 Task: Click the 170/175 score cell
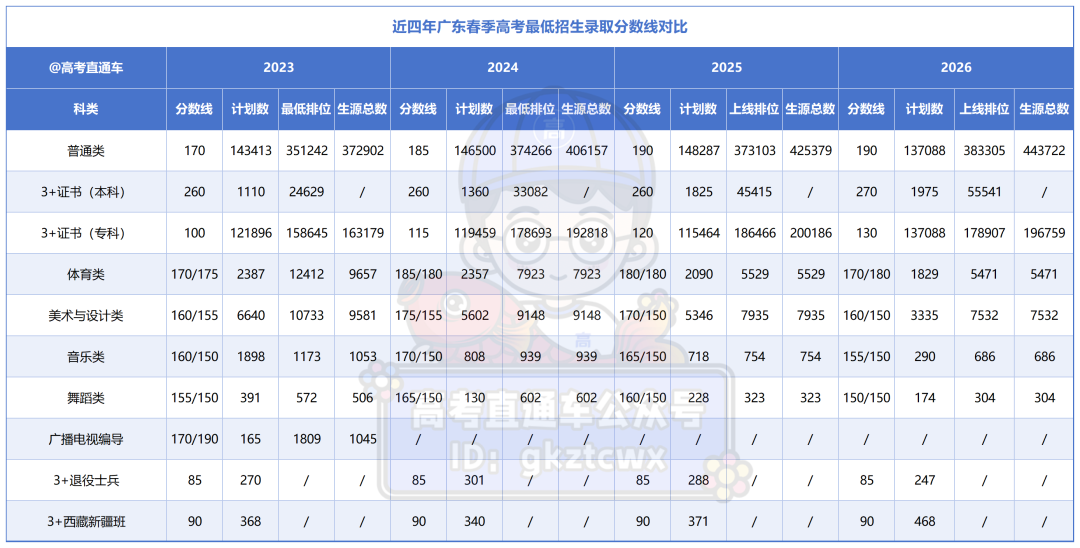[x=194, y=275]
